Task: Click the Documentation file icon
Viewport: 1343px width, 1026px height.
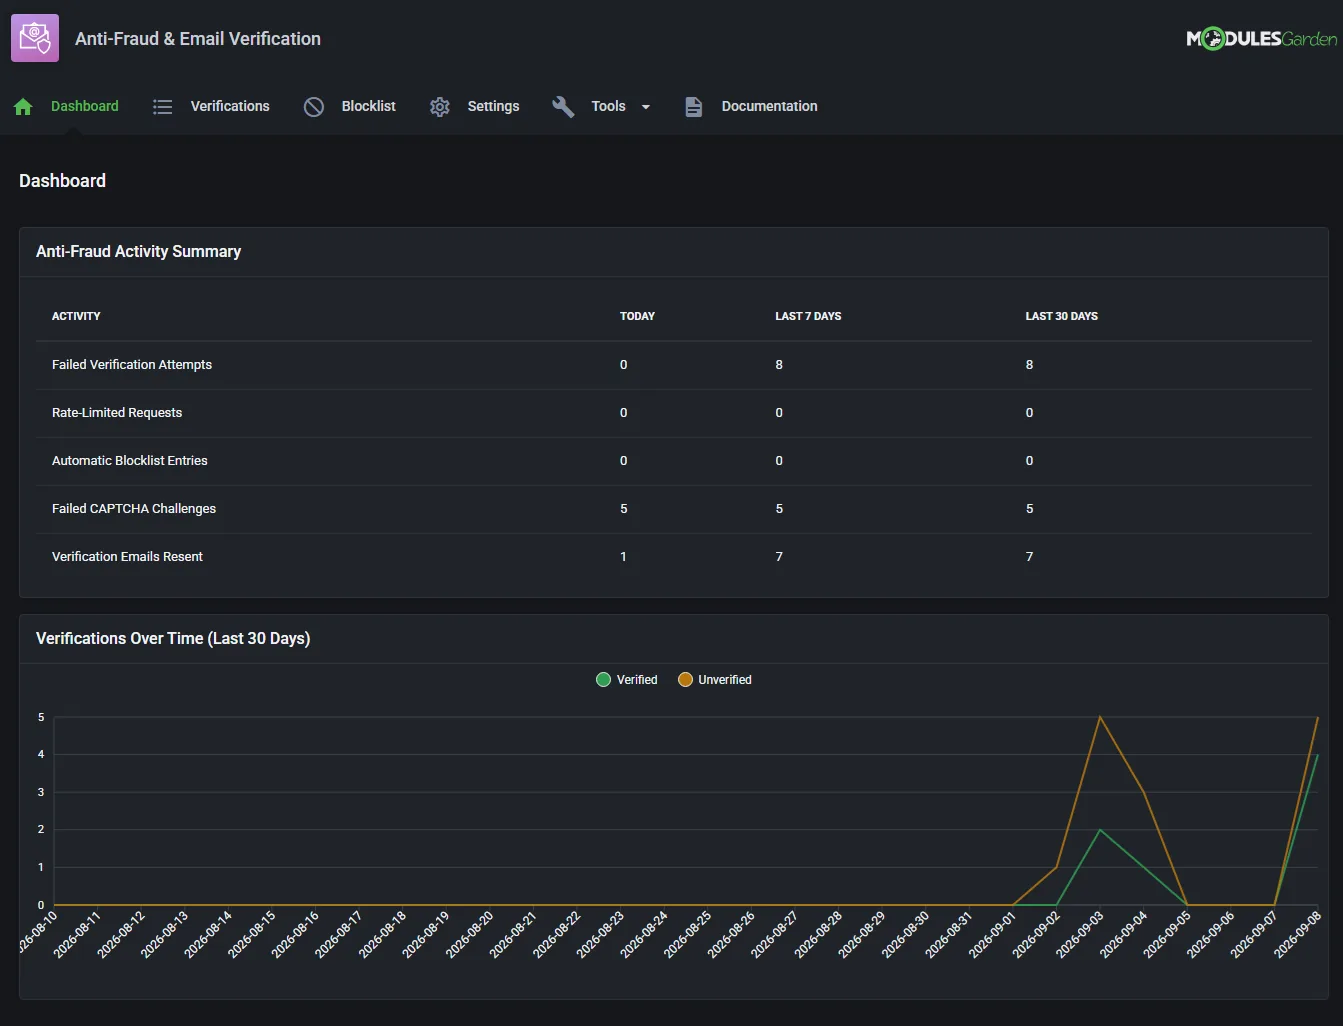Action: click(693, 107)
